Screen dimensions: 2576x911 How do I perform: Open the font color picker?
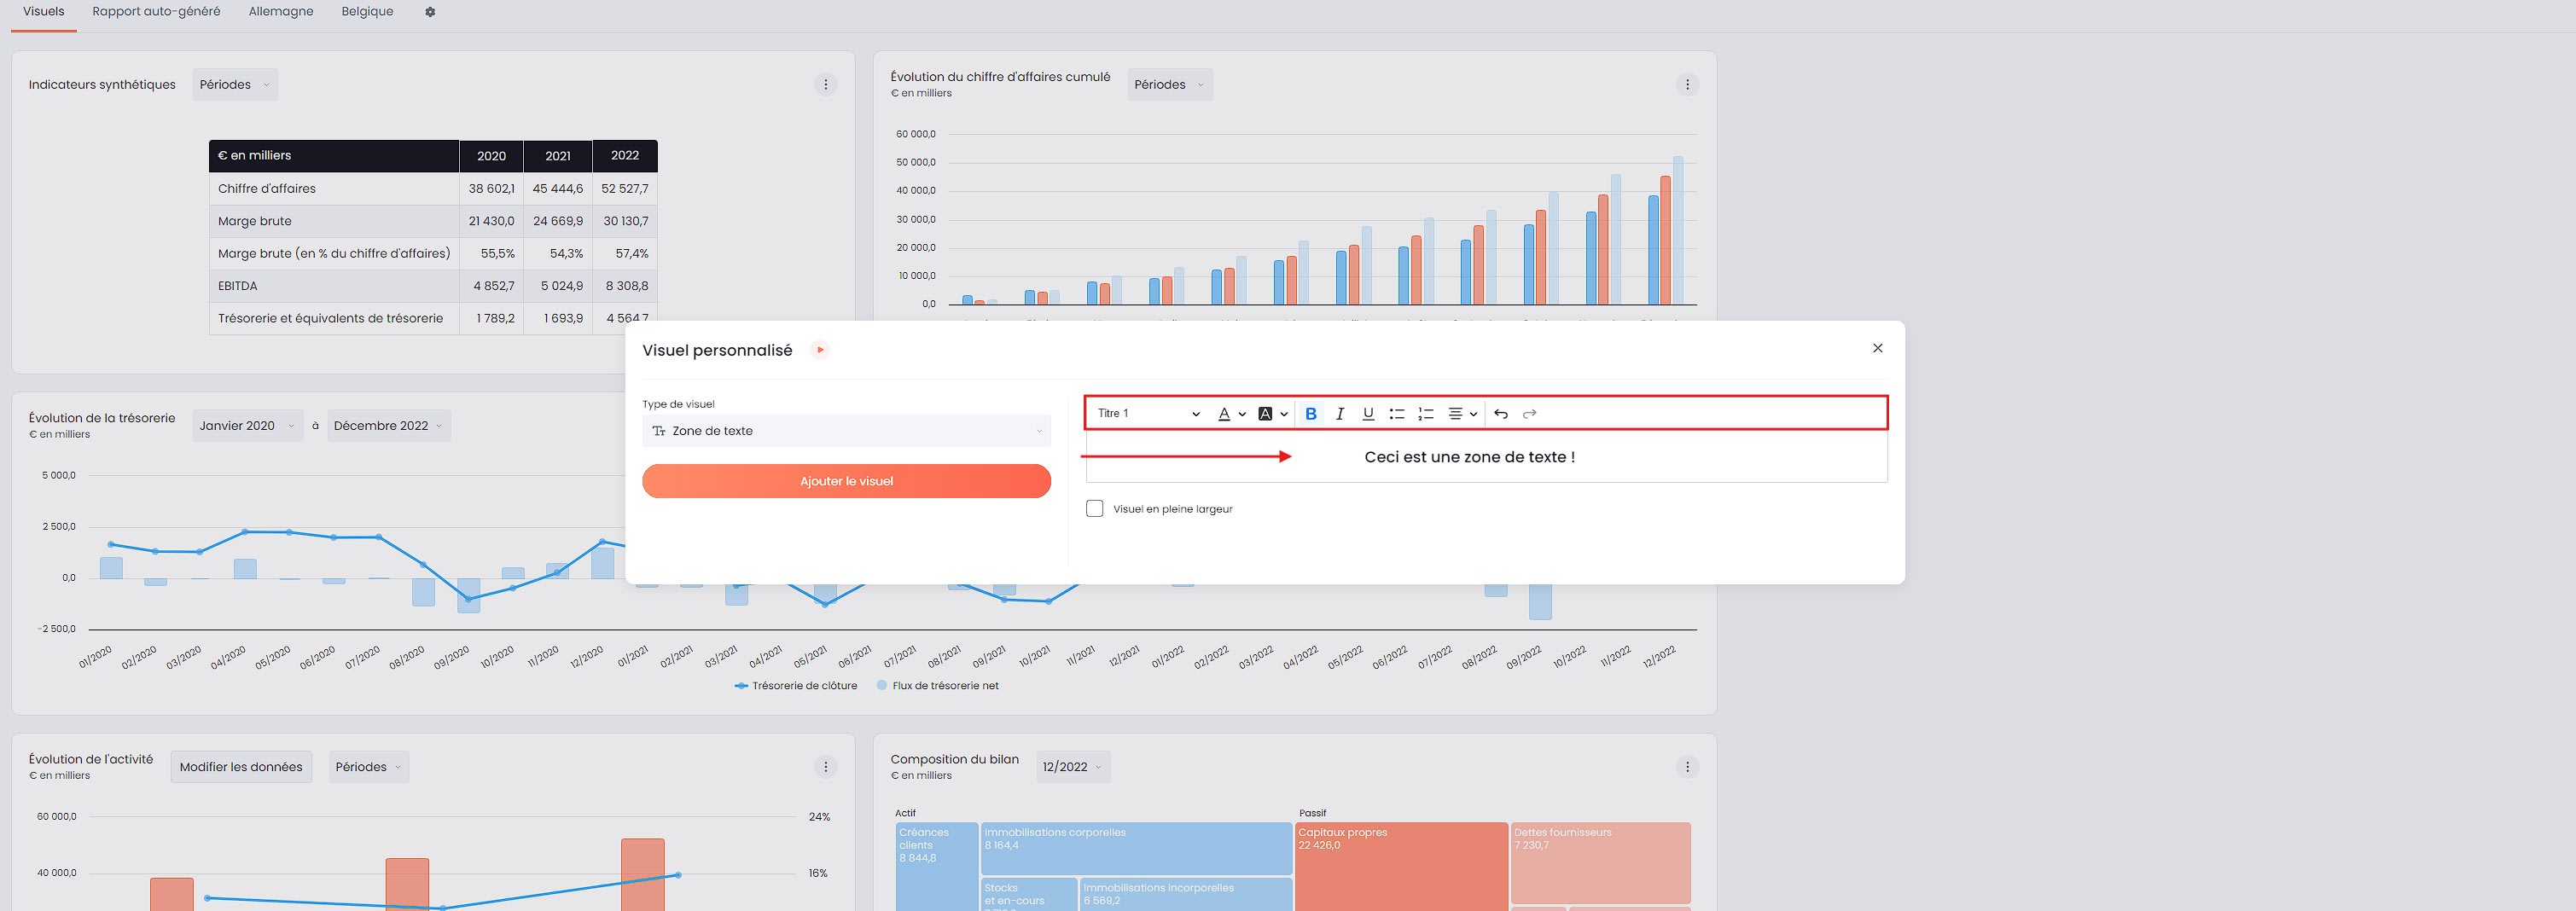click(x=1231, y=414)
